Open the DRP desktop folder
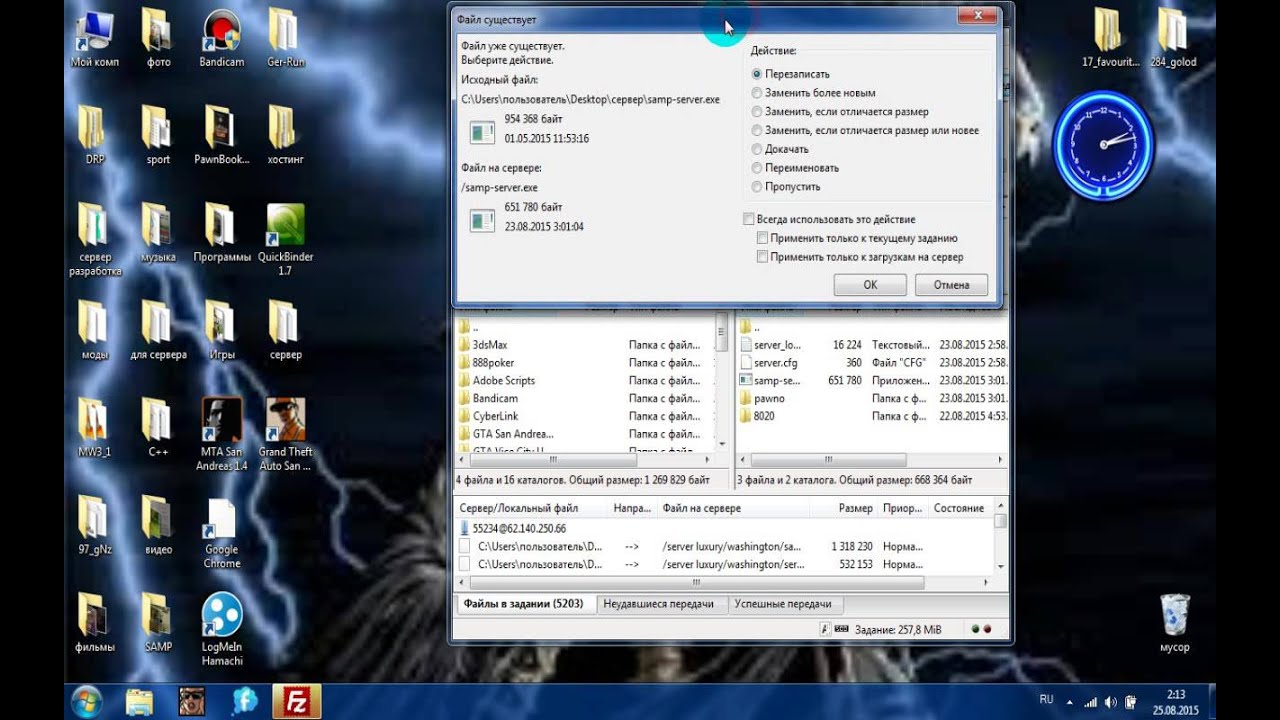This screenshot has height=720, width=1280. tap(94, 136)
